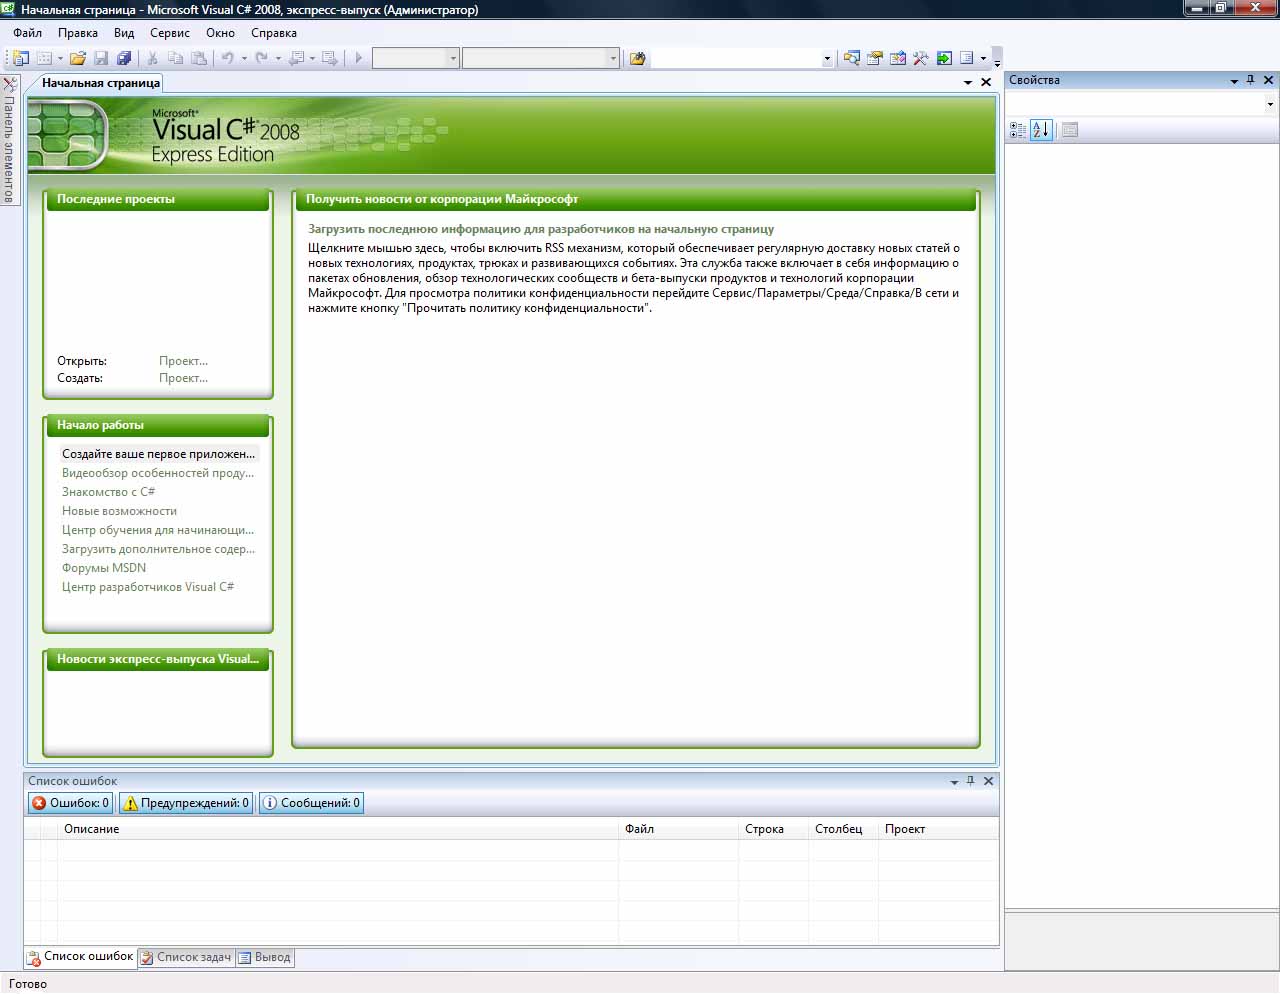This screenshot has width=1280, height=994.
Task: Toggle Alphabetical sort in Свойства panel
Action: click(x=1041, y=130)
